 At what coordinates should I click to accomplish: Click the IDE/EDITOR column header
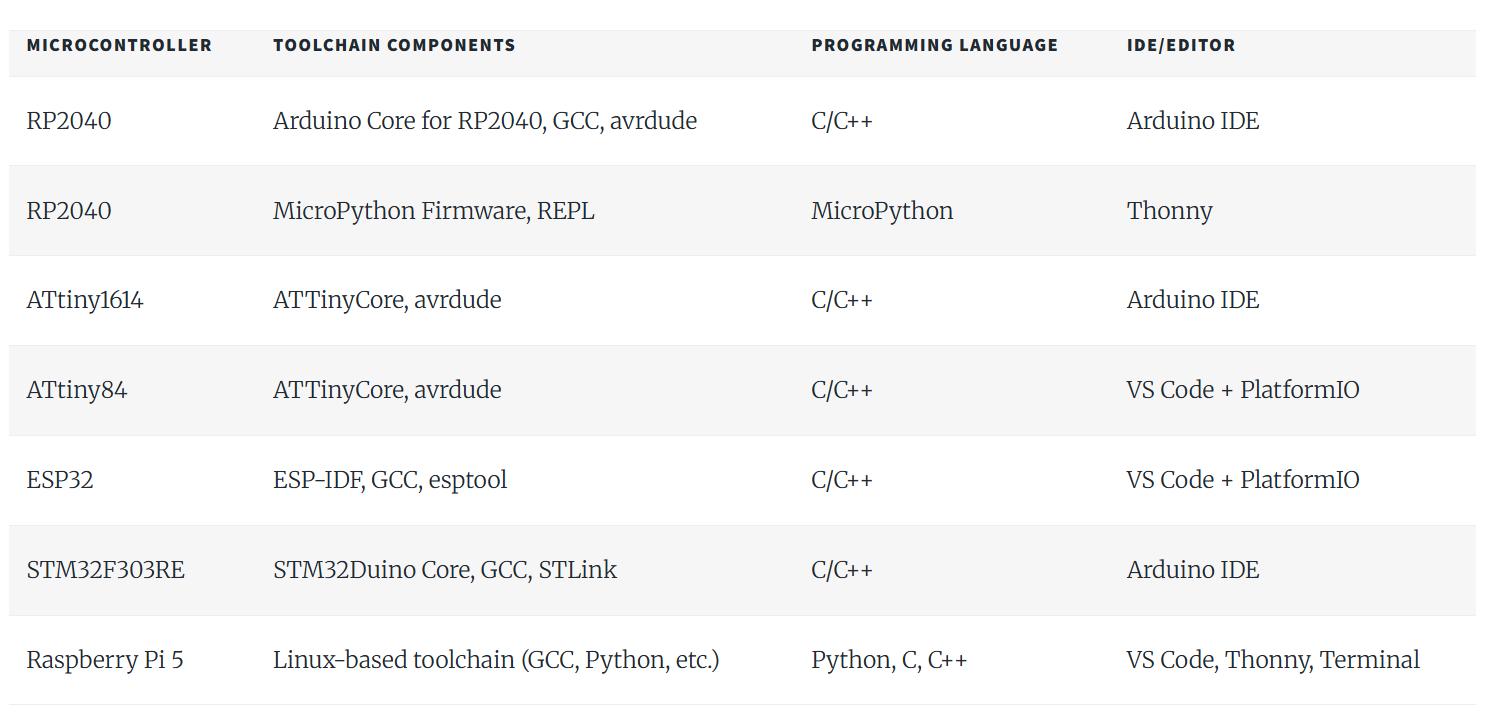coord(1181,45)
